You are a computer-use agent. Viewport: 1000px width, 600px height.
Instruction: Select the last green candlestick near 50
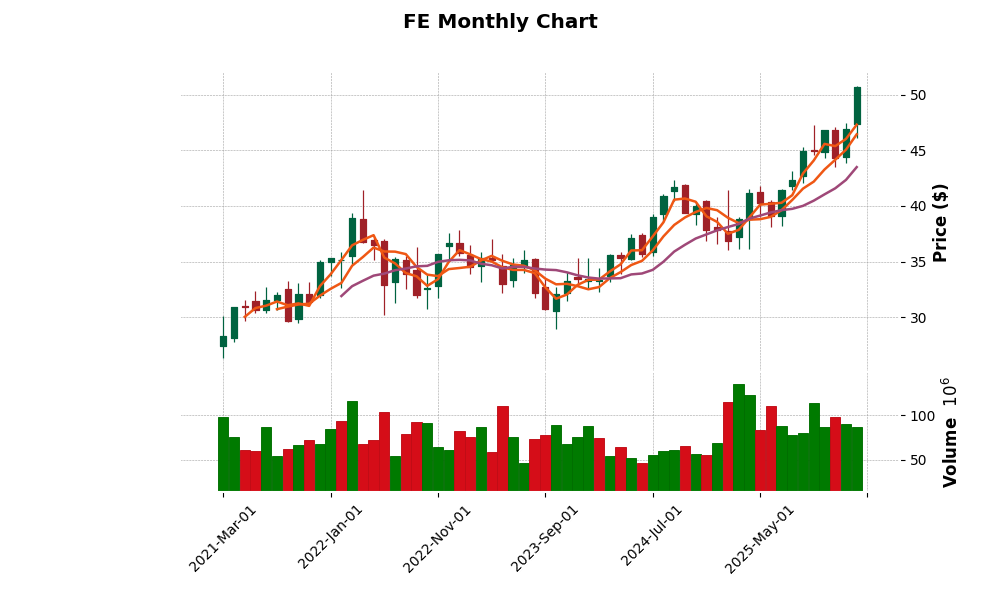tap(857, 105)
